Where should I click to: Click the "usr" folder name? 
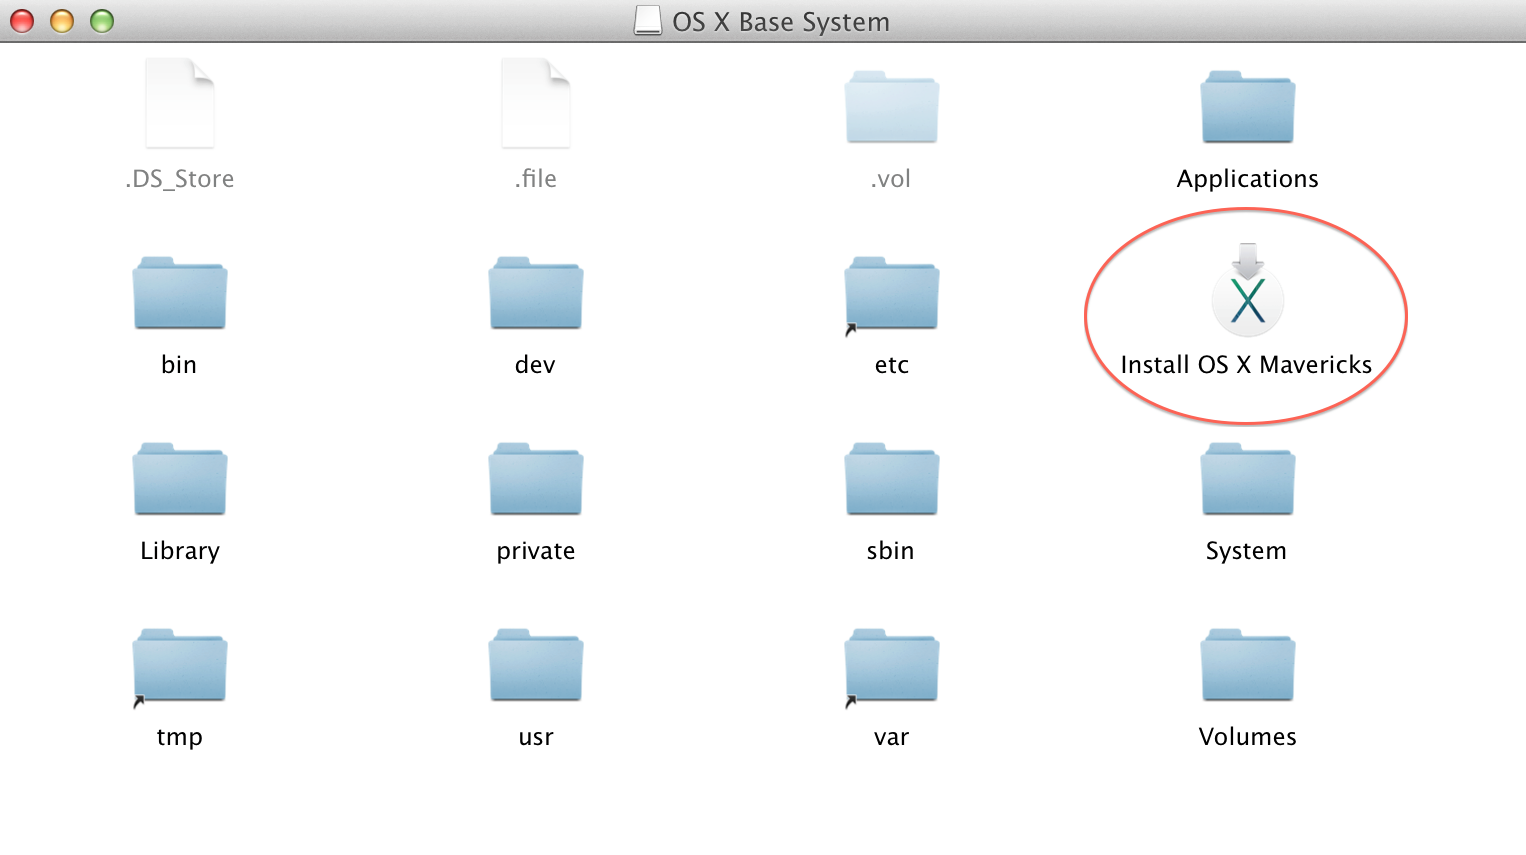(536, 737)
